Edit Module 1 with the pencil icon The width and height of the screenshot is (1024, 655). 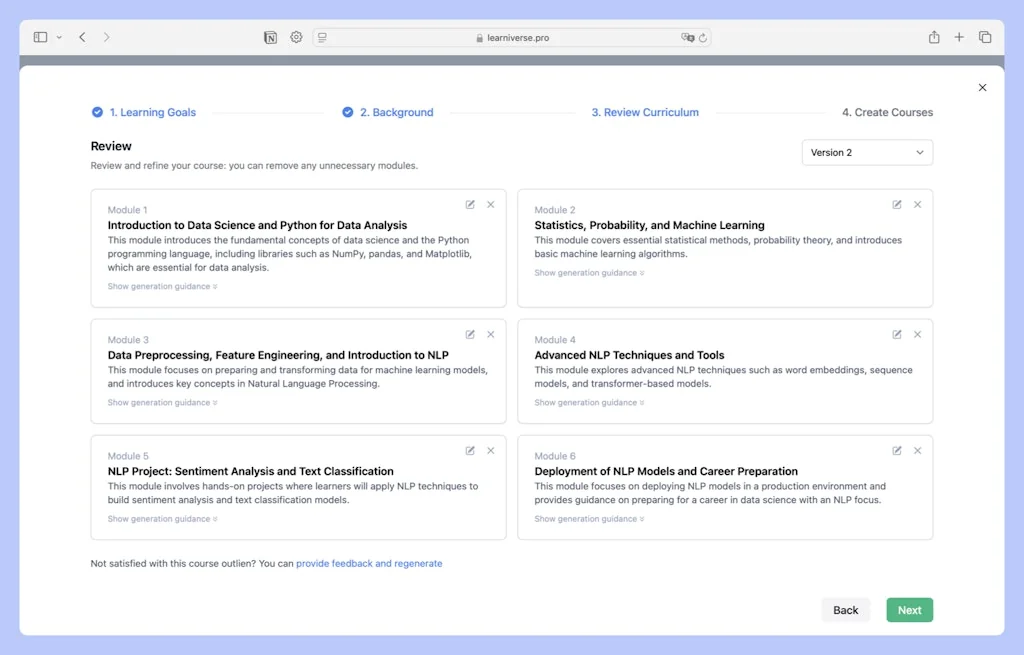[x=470, y=205]
